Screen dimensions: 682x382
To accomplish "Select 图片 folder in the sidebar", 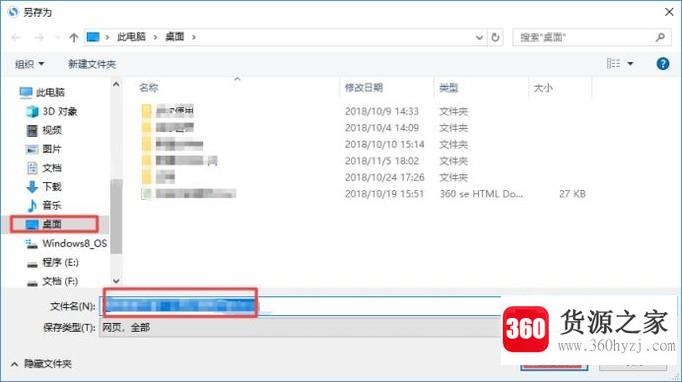I will pos(43,149).
